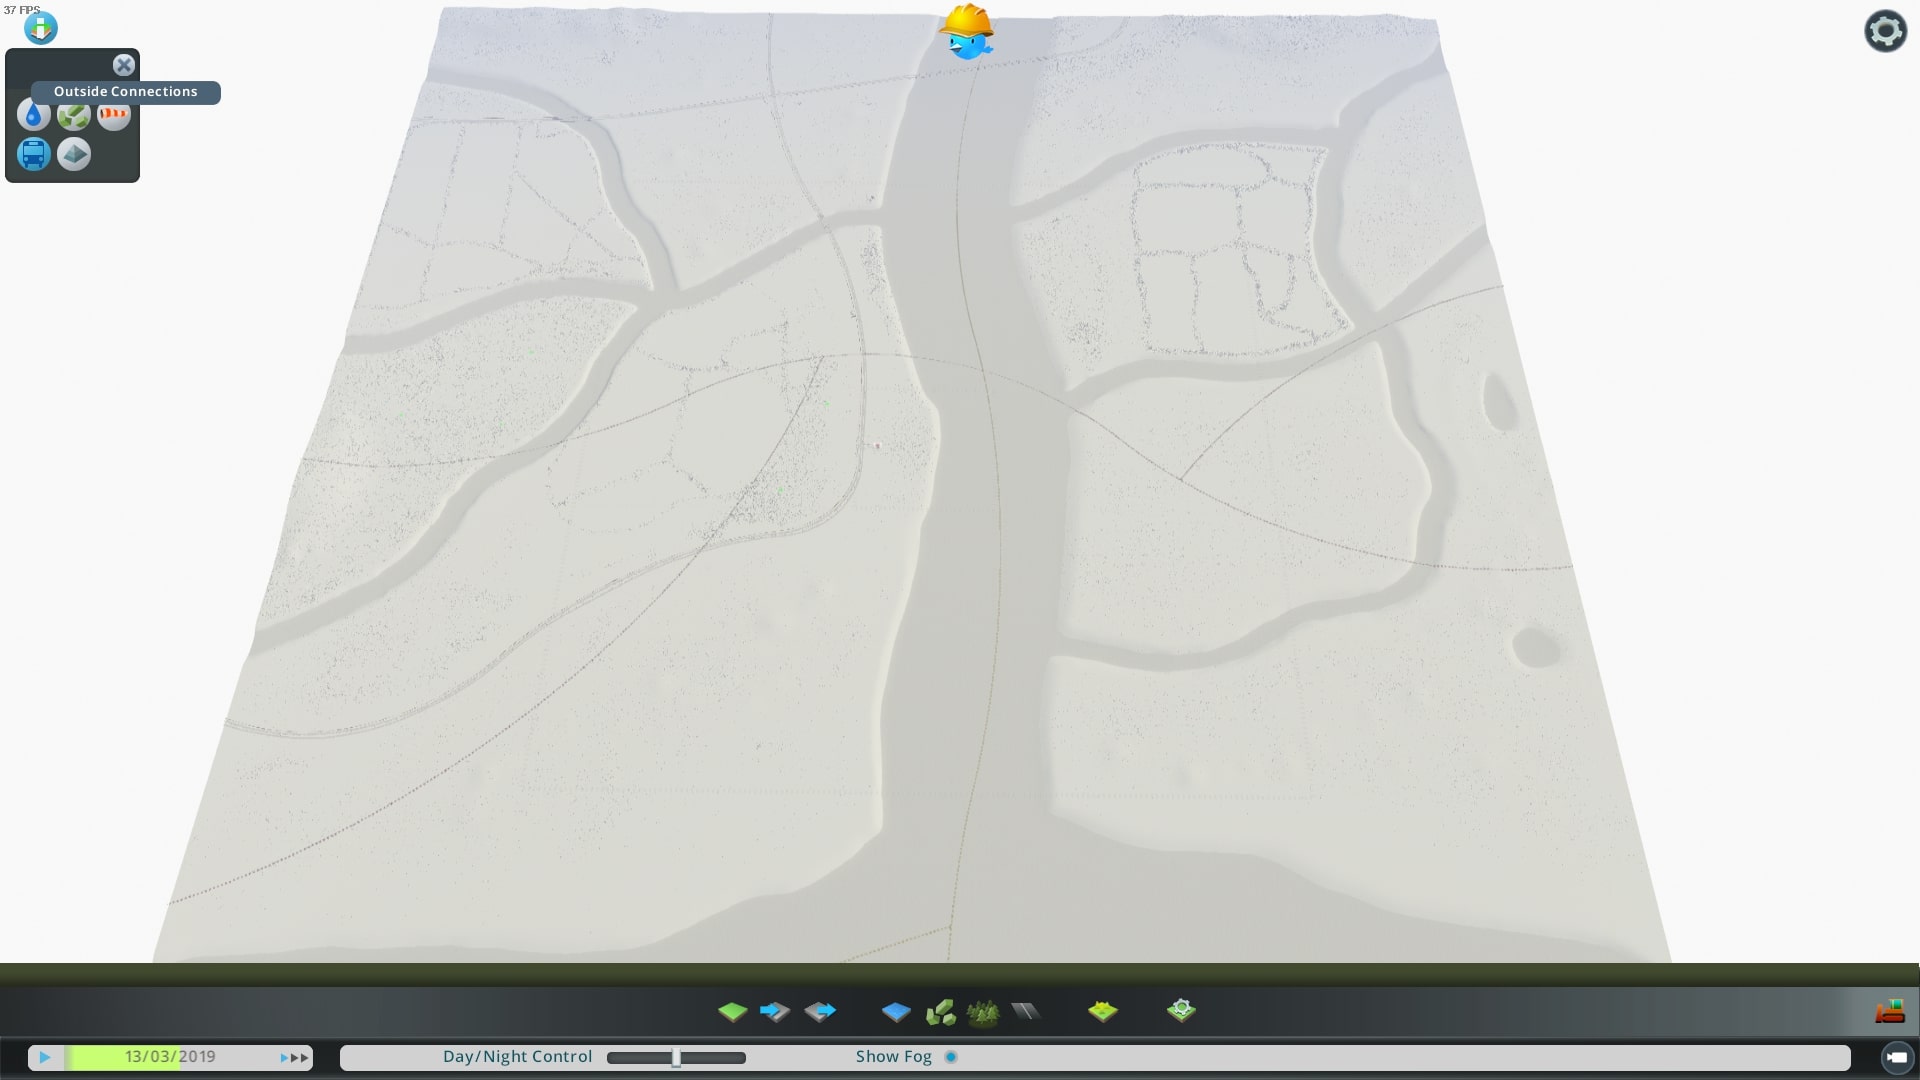Open the roads tool

(x=1026, y=1012)
